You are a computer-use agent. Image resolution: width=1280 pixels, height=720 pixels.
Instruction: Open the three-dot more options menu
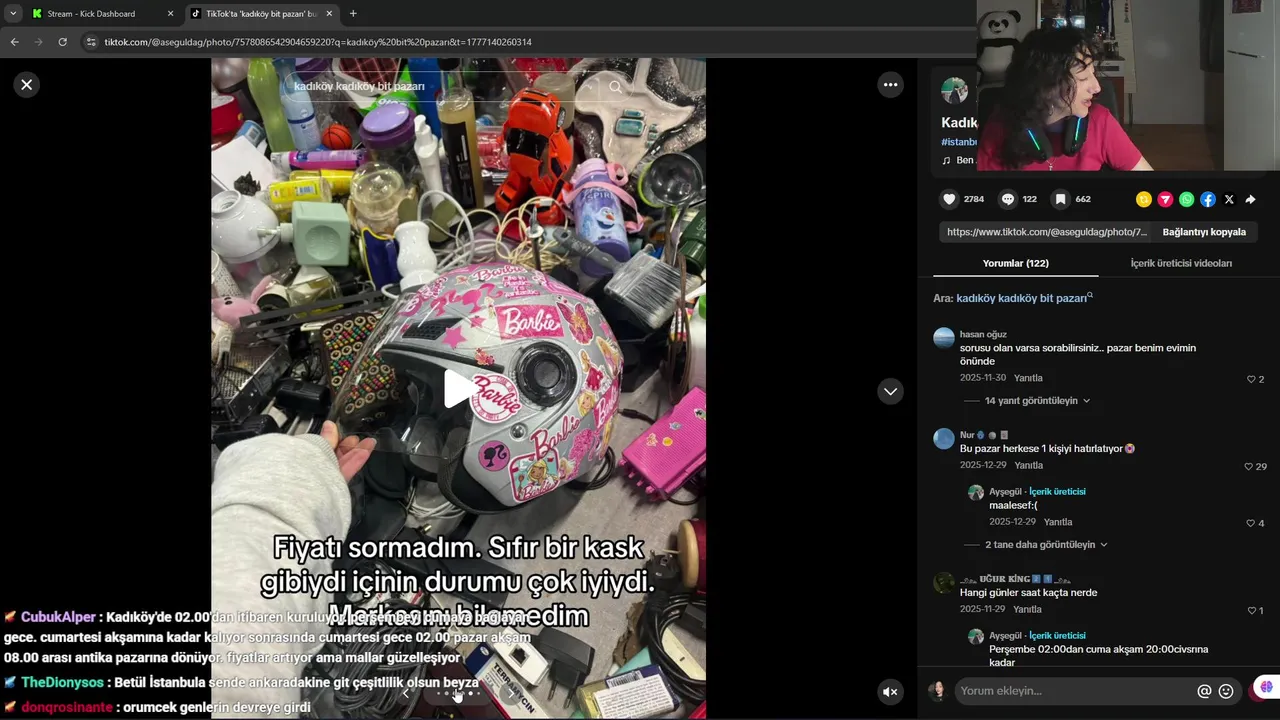tap(891, 85)
